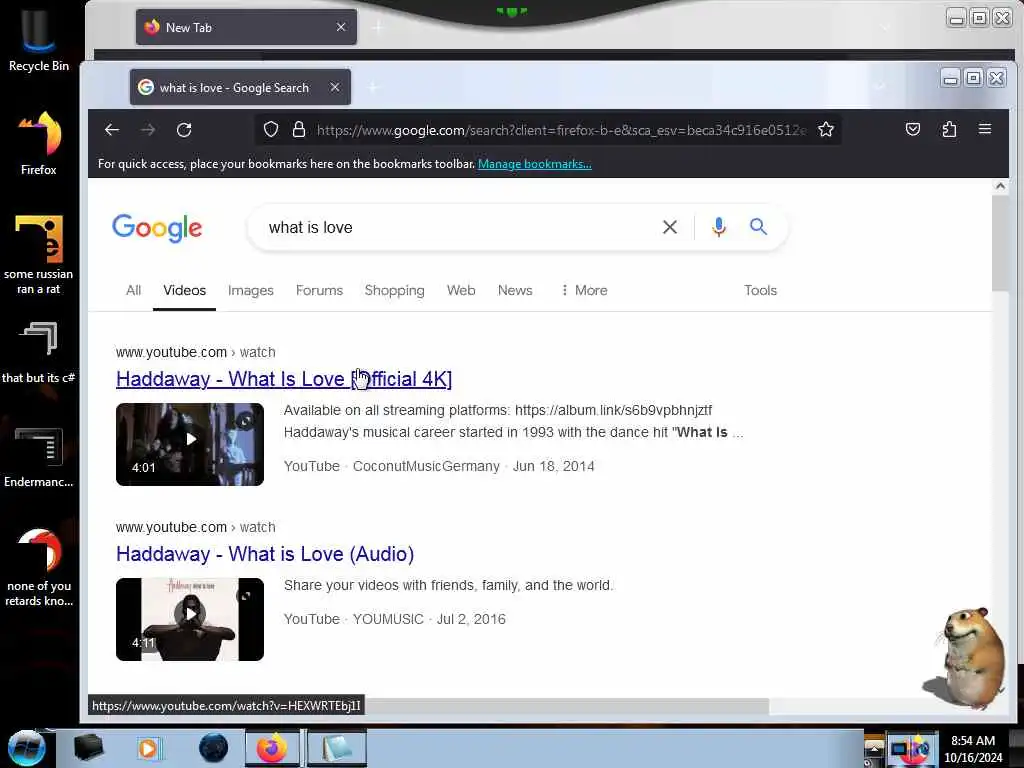Open a new tab with the plus button

click(373, 87)
